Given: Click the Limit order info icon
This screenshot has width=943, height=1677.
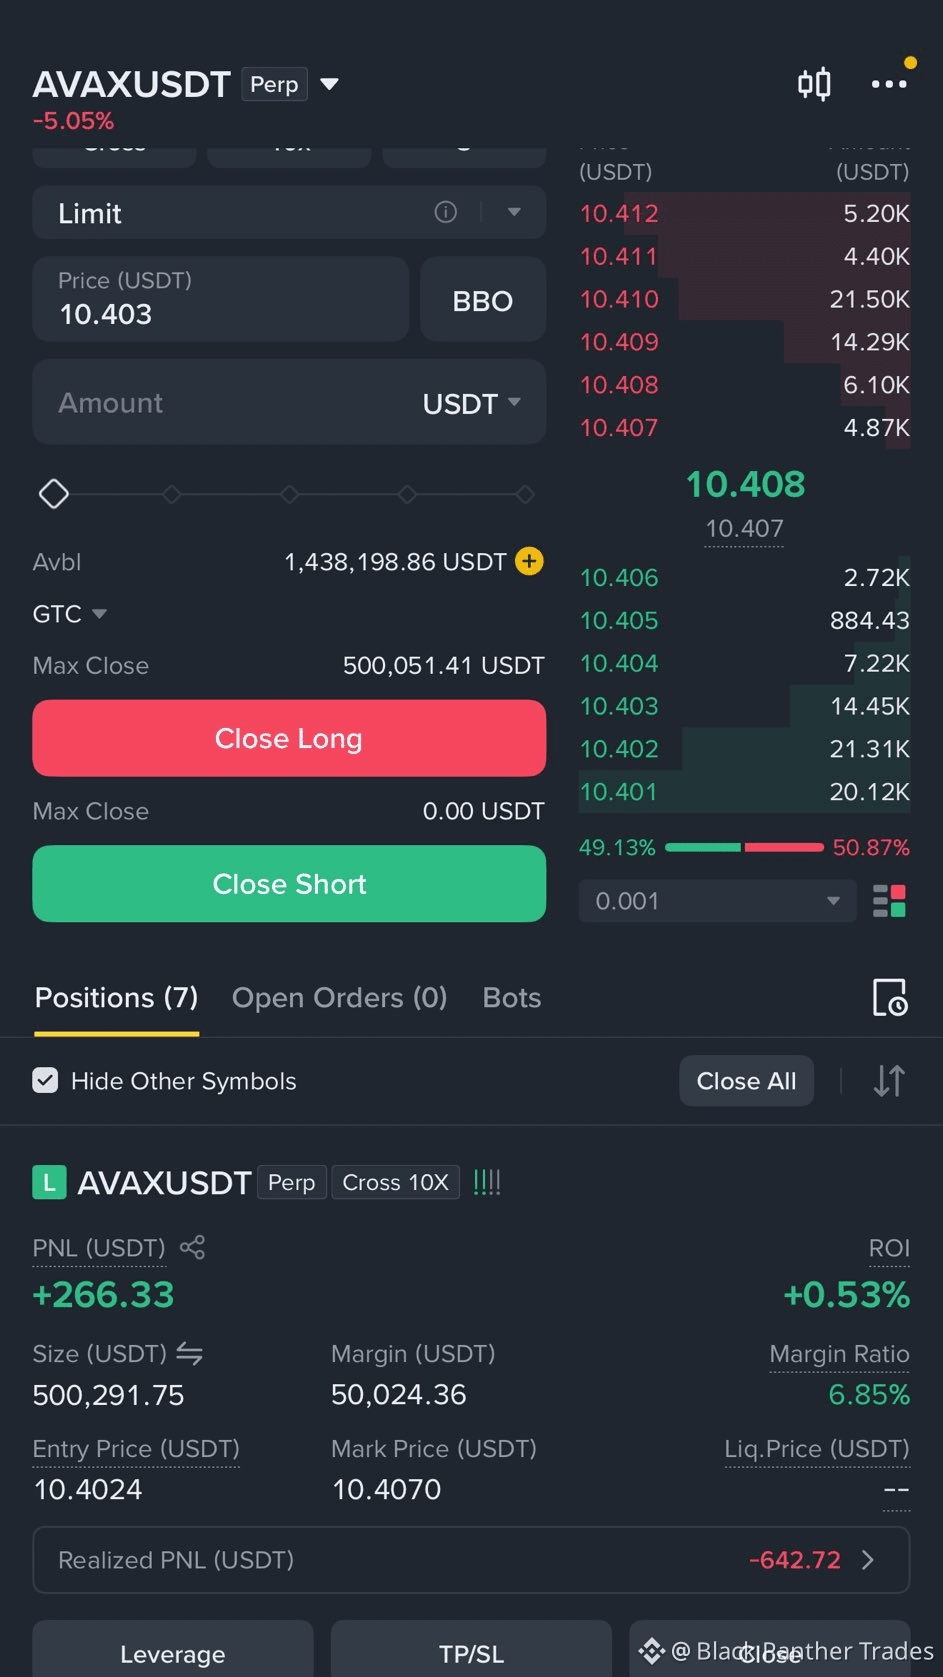Looking at the screenshot, I should [x=446, y=212].
